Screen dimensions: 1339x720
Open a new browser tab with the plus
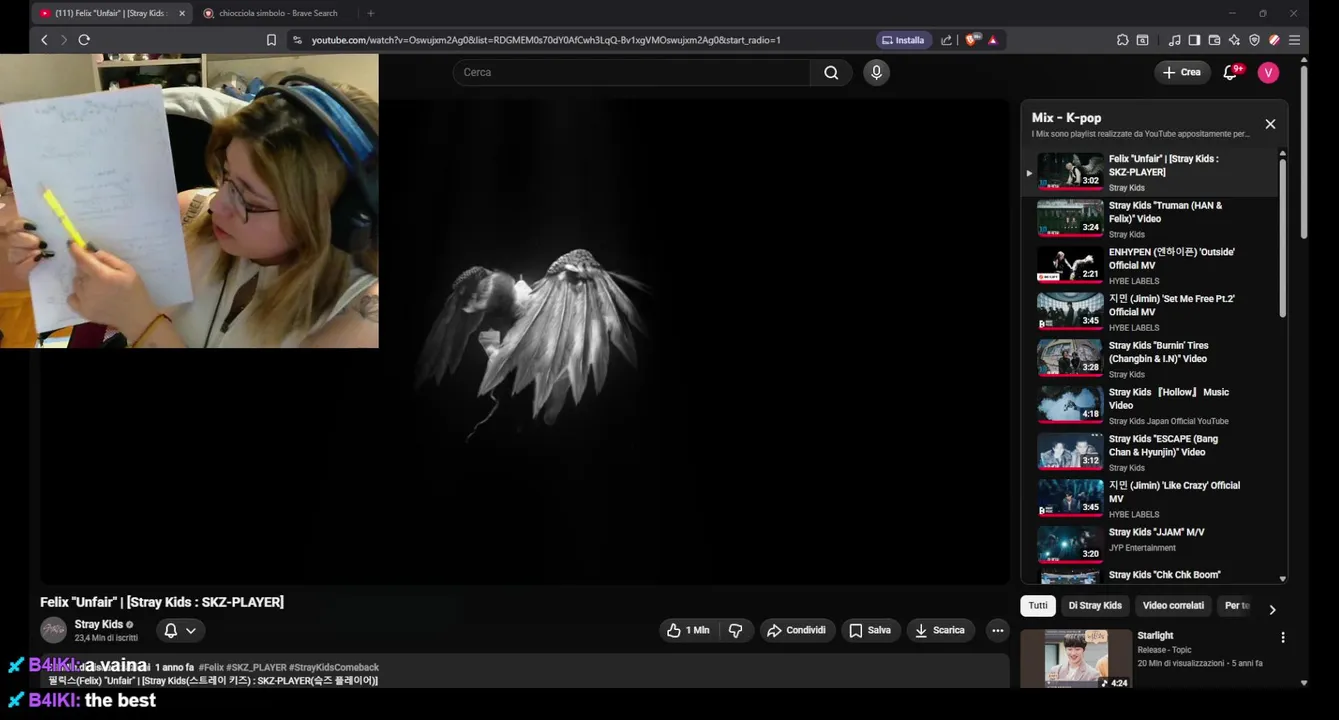[x=371, y=13]
